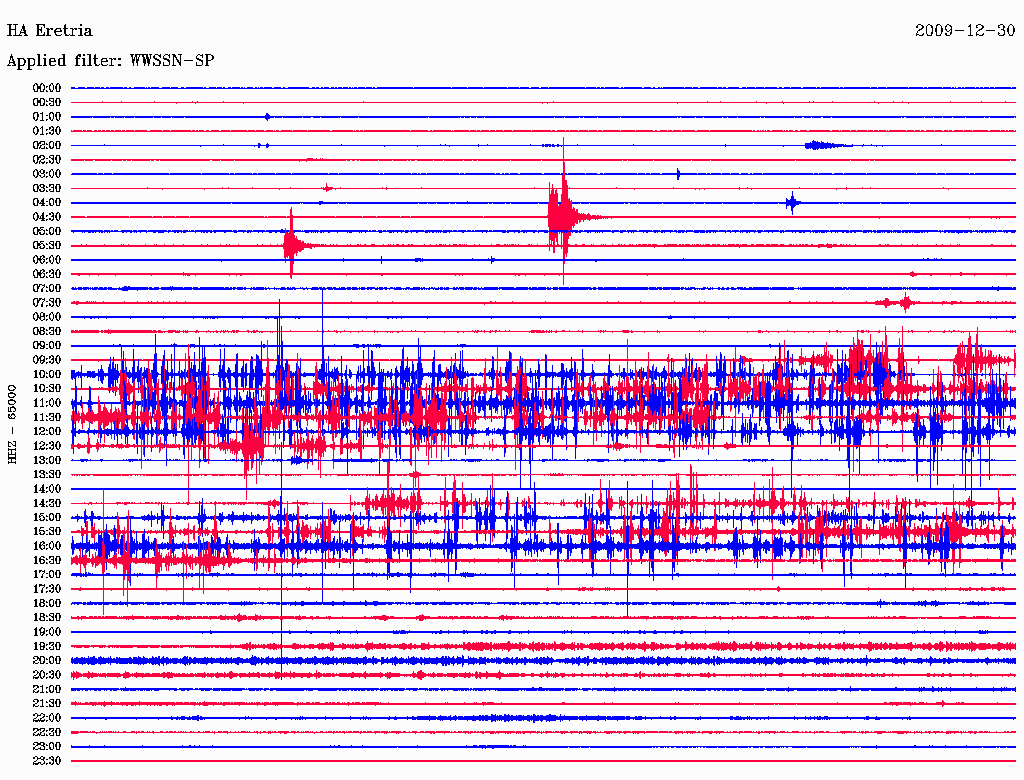Viewport: 1024px width, 780px height.
Task: Select the 01:00 time label
Action: tap(46, 117)
